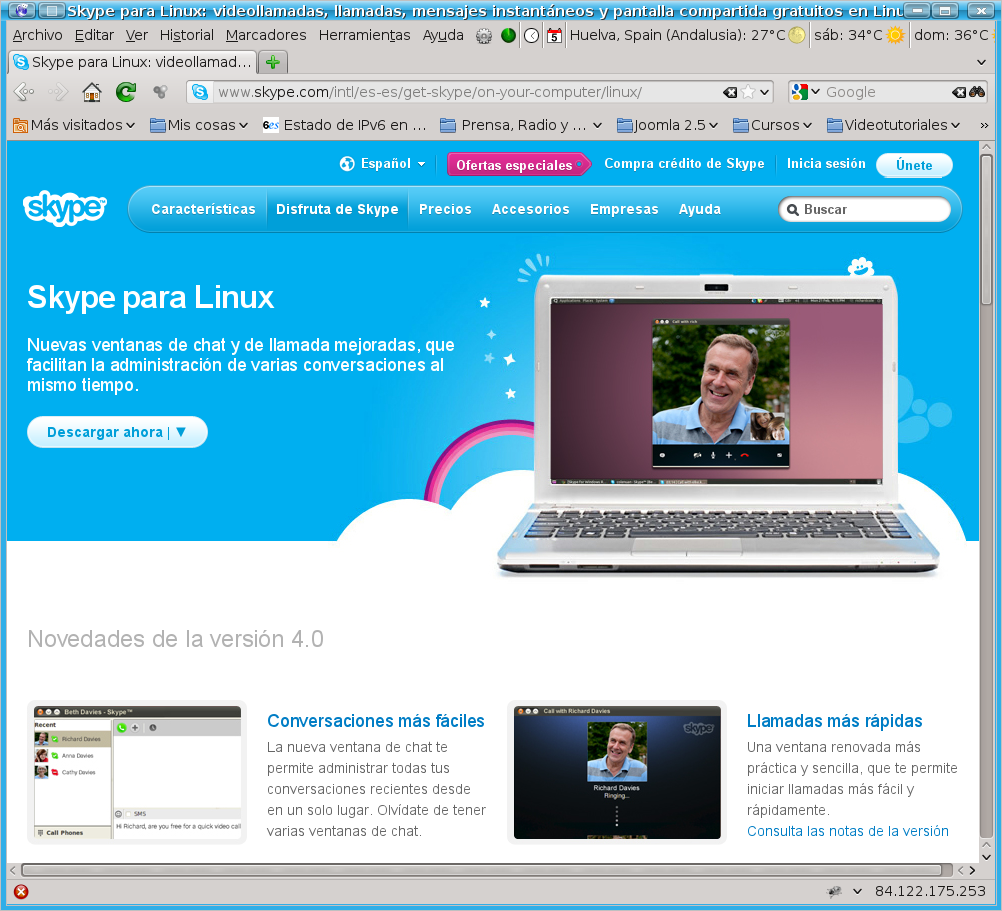The image size is (1002, 911).
Task: Clear the Google search box
Action: click(959, 93)
